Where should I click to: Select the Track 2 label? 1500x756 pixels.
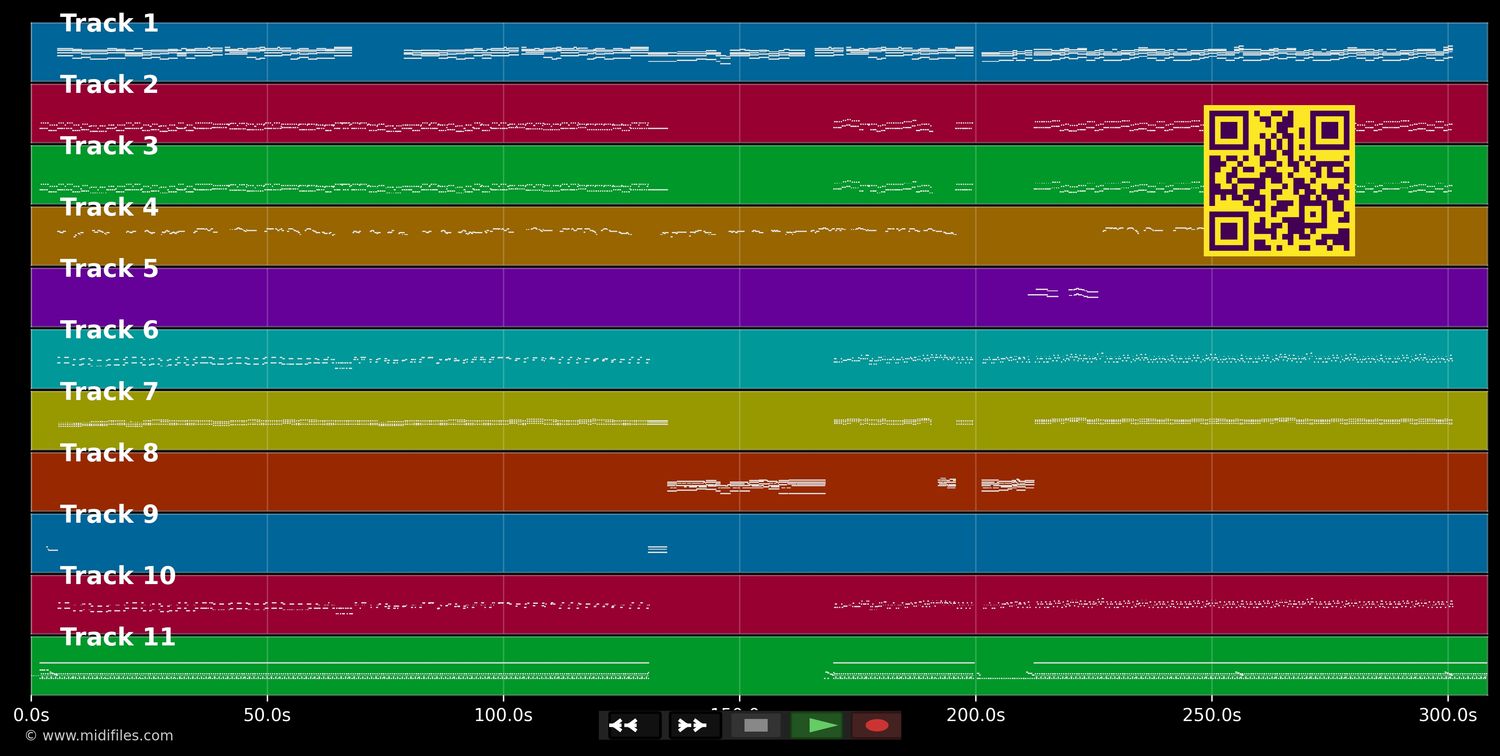[x=108, y=84]
